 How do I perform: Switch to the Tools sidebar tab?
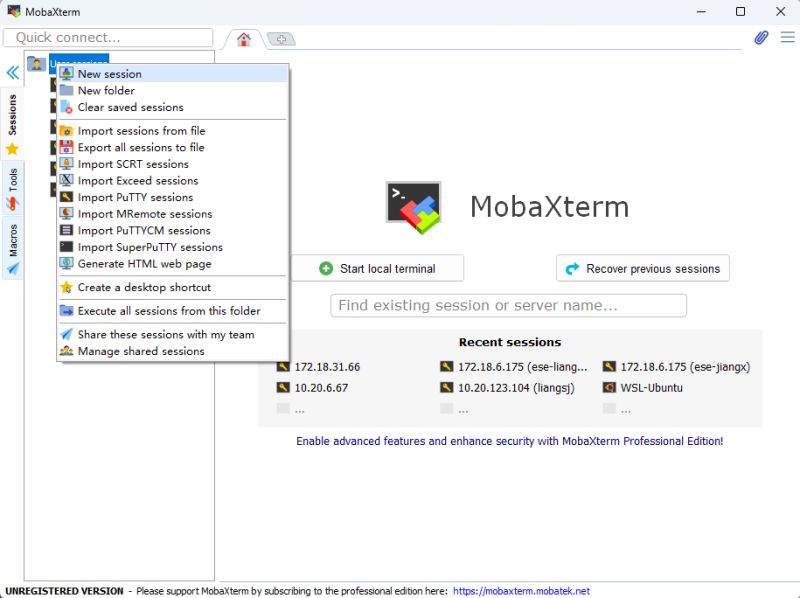pos(12,188)
